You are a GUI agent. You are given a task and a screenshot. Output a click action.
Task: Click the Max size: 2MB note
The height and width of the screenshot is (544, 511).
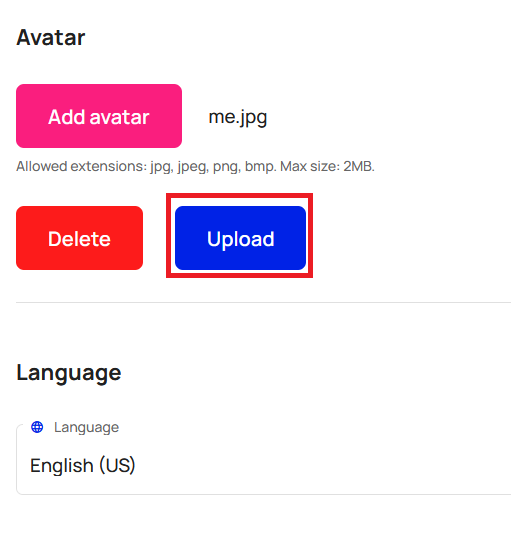pyautogui.click(x=327, y=167)
